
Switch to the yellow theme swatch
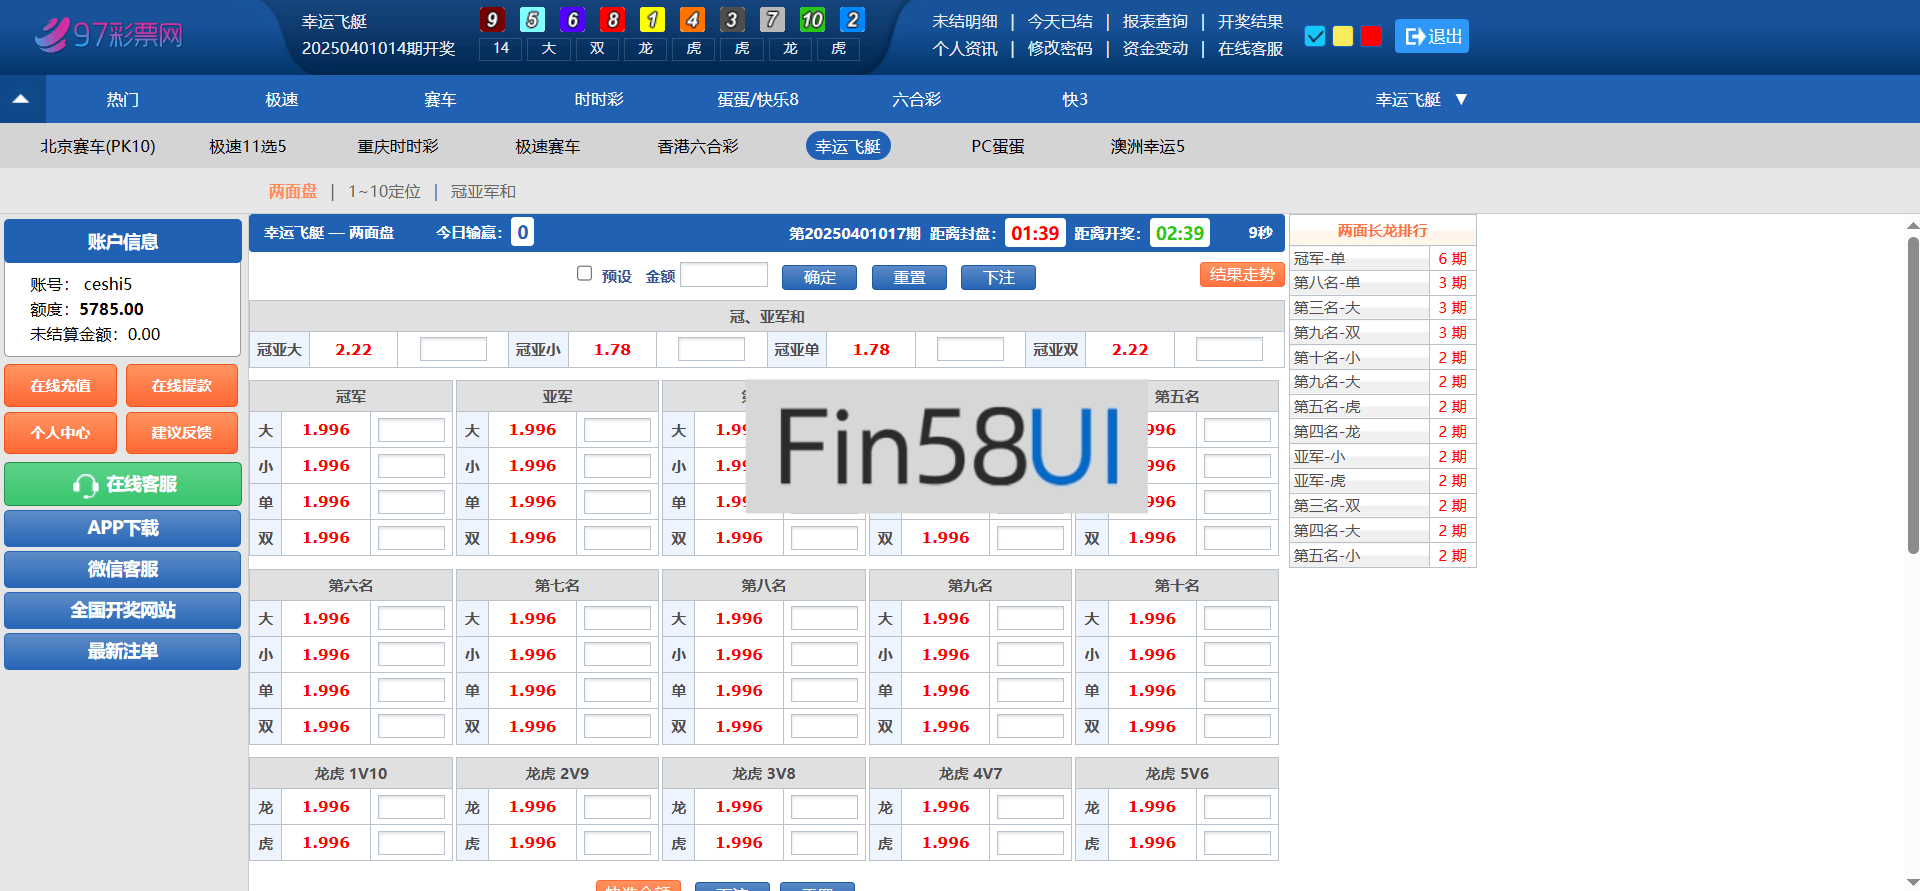(1343, 36)
